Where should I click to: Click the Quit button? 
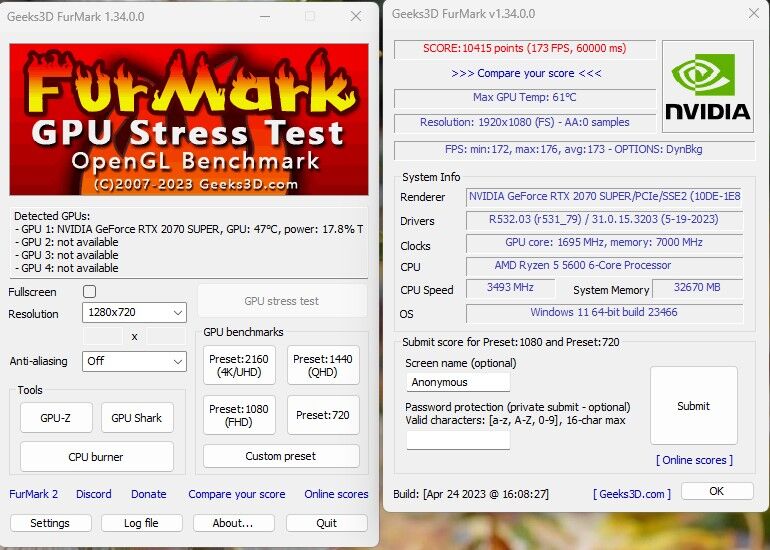[327, 523]
